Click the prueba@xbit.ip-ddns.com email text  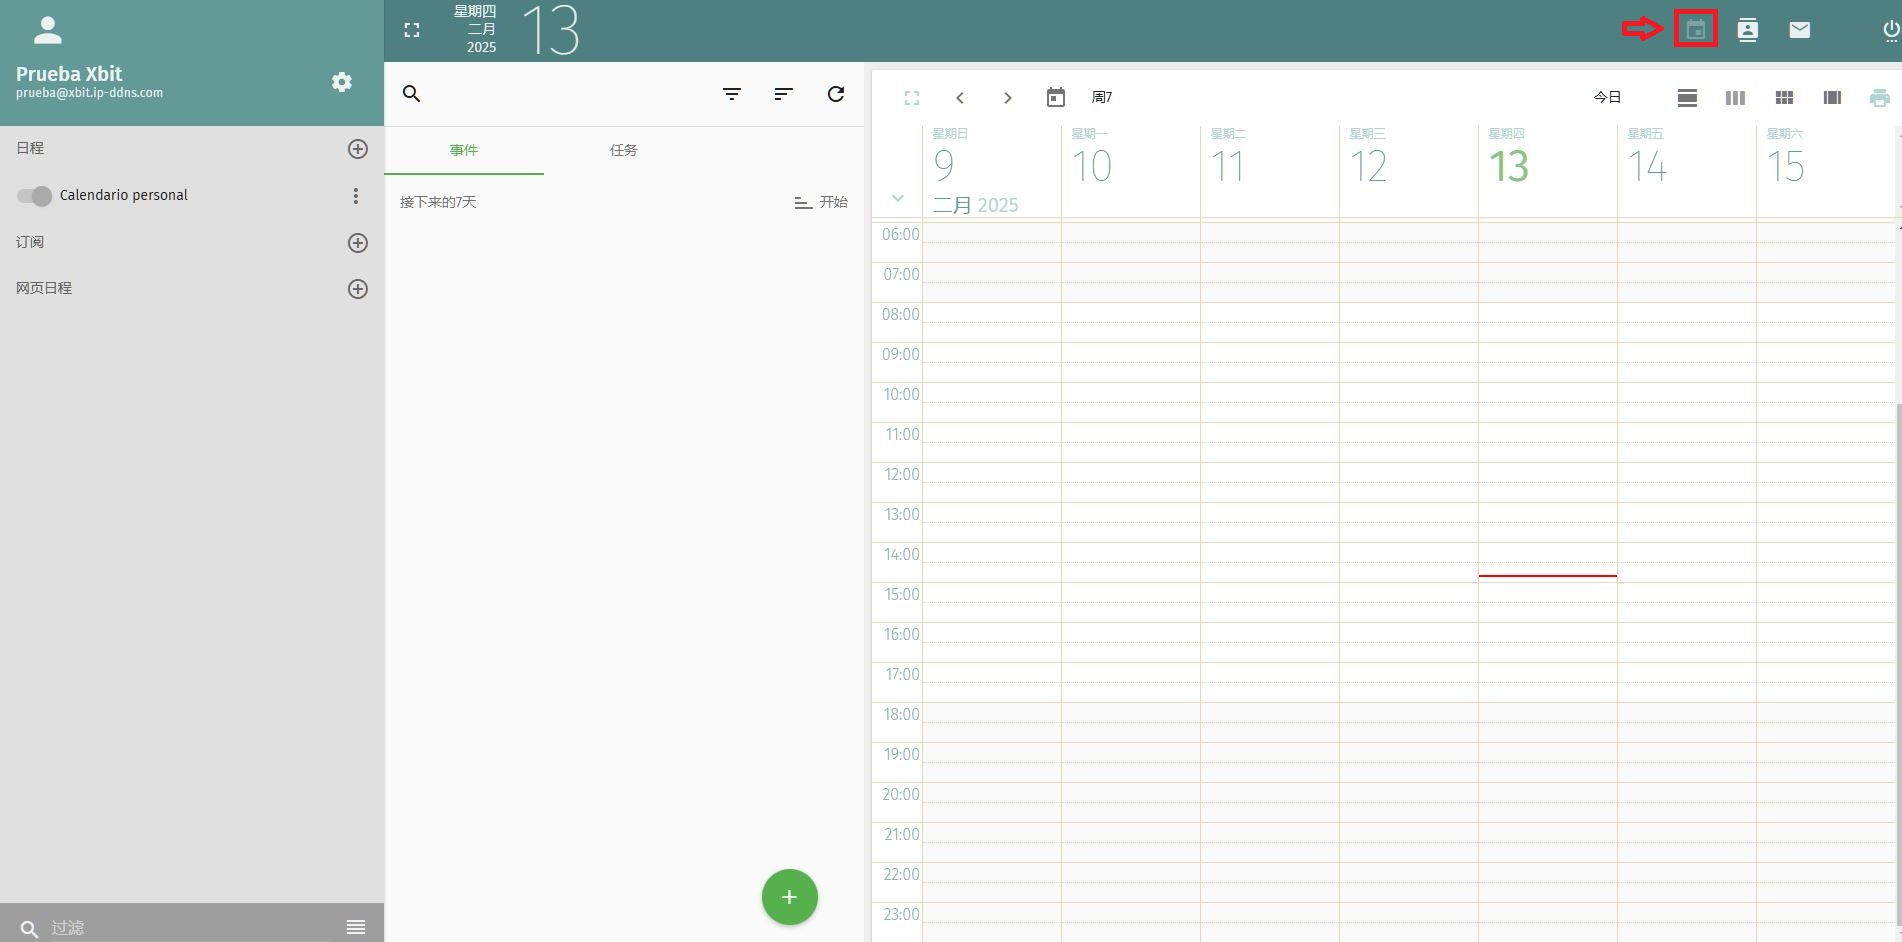(89, 93)
